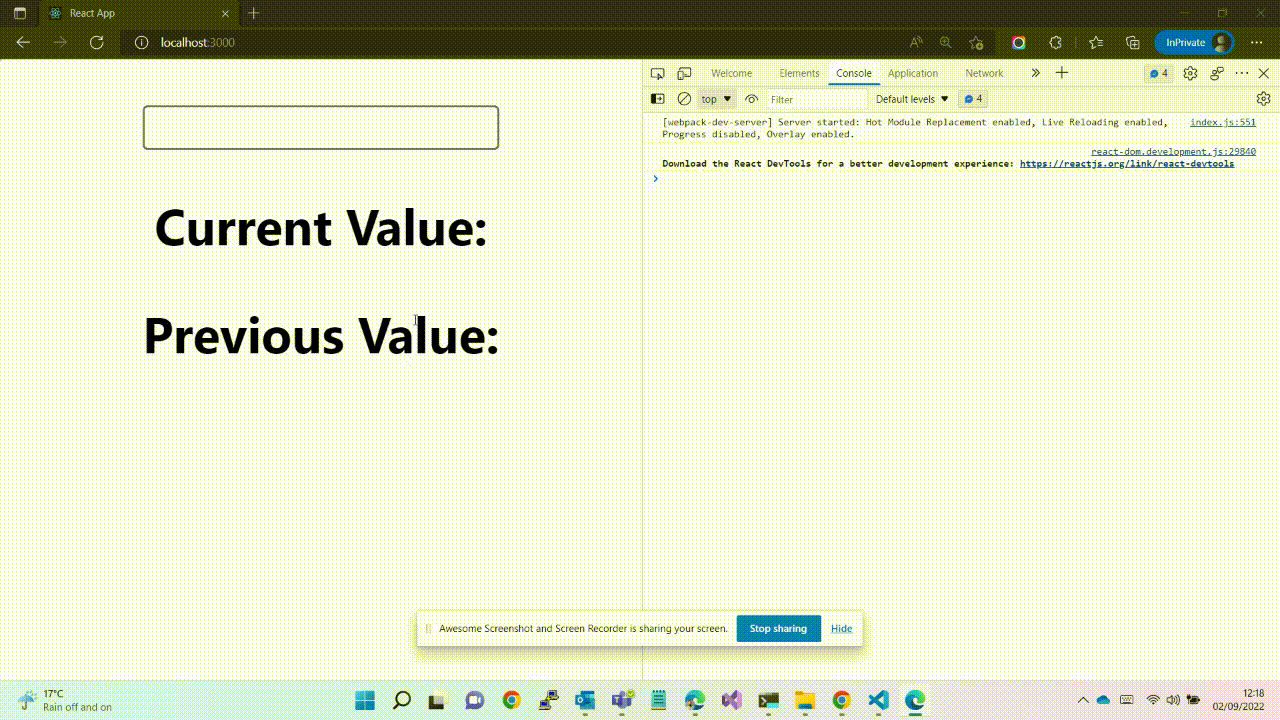This screenshot has height=720, width=1280.
Task: Open DevTools settings gear
Action: click(1189, 73)
